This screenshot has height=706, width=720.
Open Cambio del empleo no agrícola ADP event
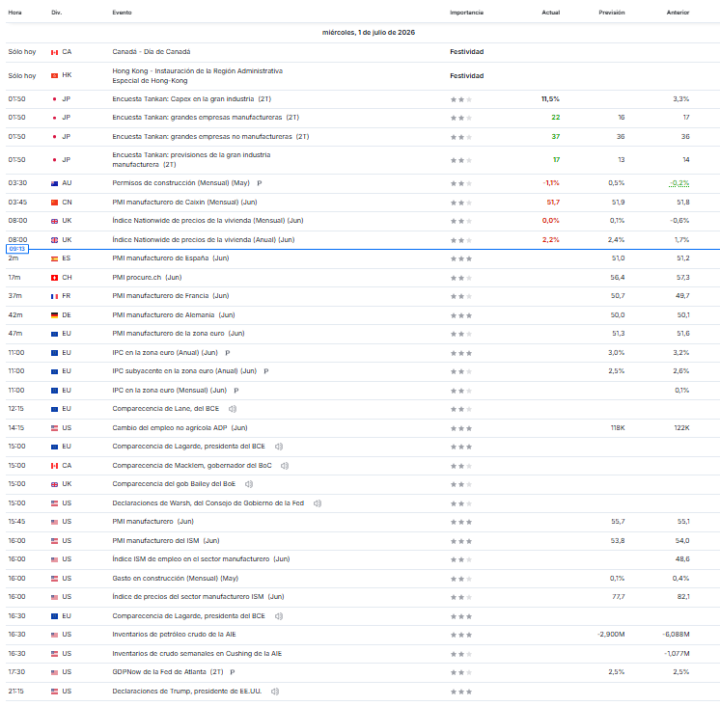coord(180,428)
